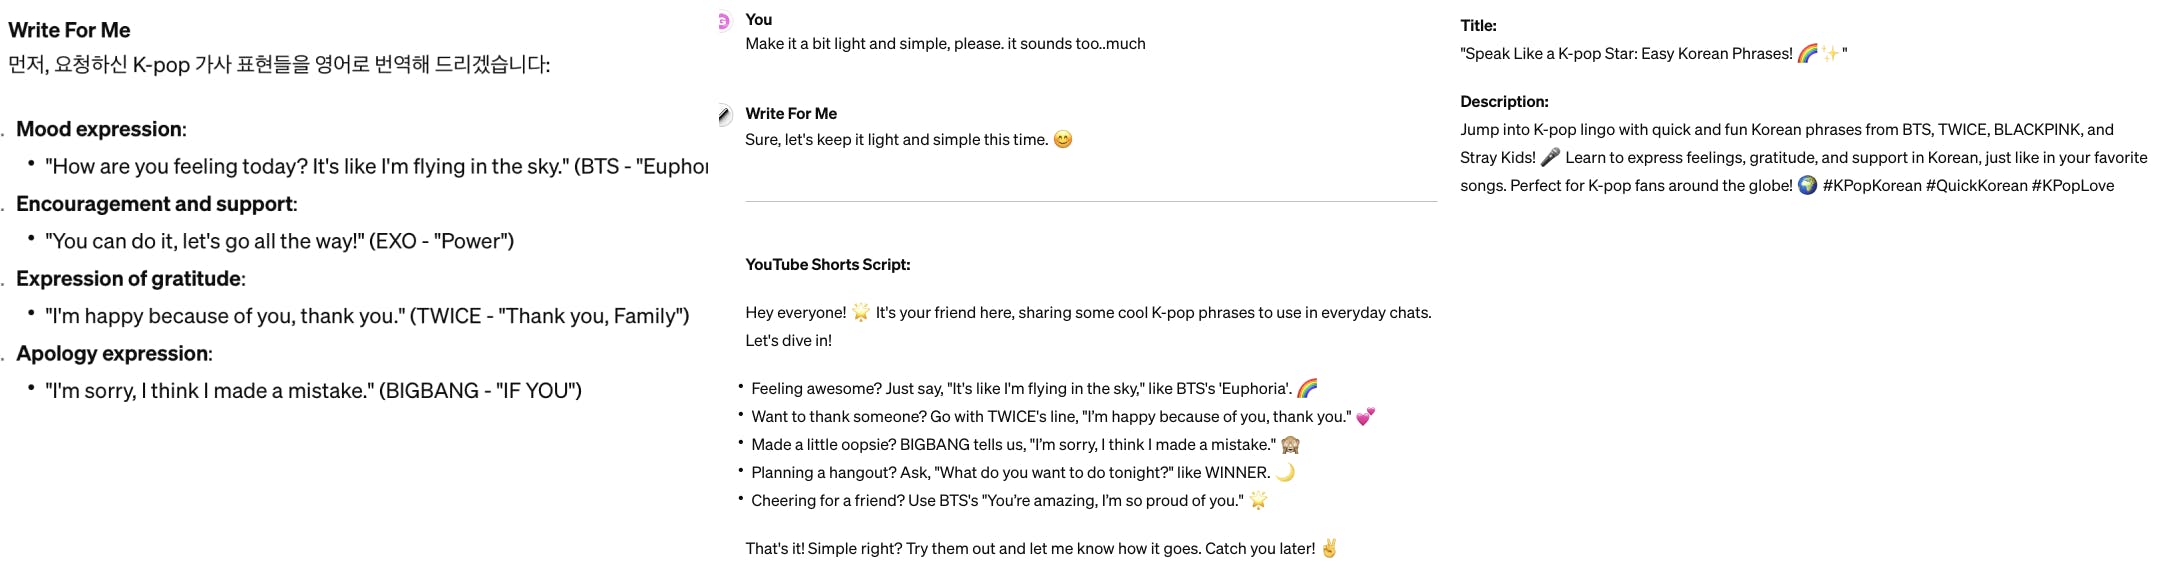Click the rainbow emoji after 'Euphoria'
Viewport: 2168px width, 569px height.
coord(1307,388)
